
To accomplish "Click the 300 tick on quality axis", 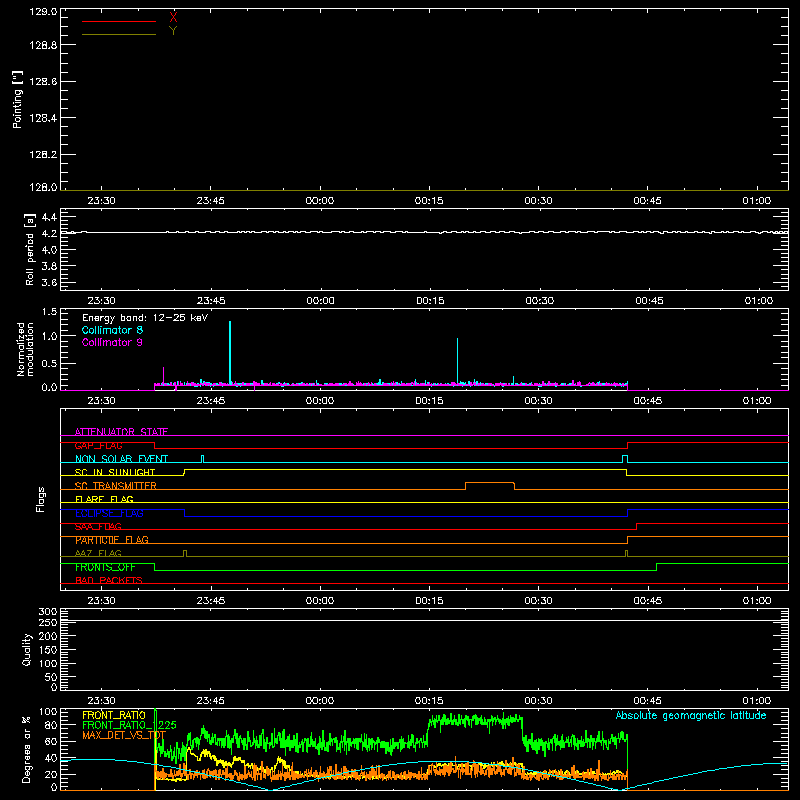I will tap(47, 611).
